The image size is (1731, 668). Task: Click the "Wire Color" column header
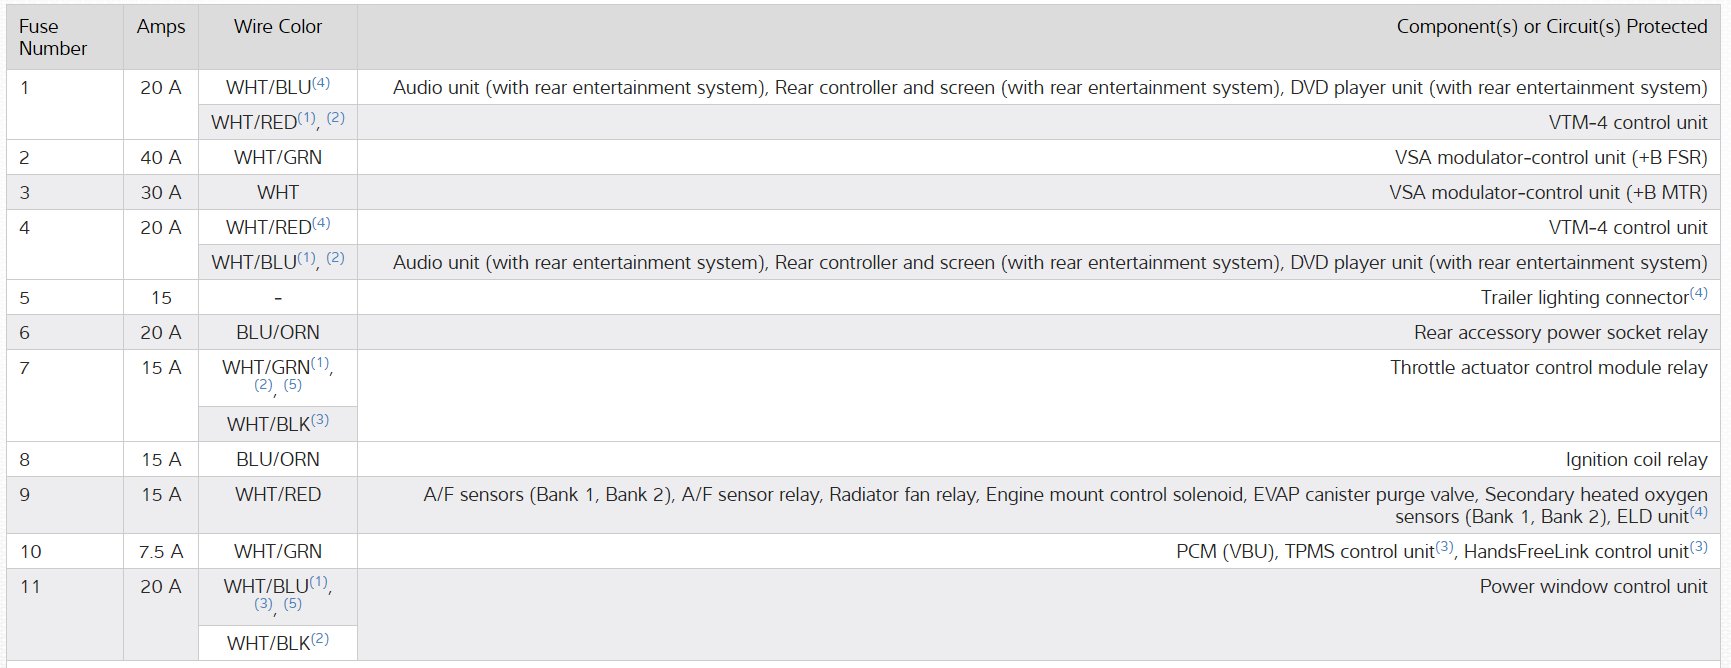click(278, 27)
